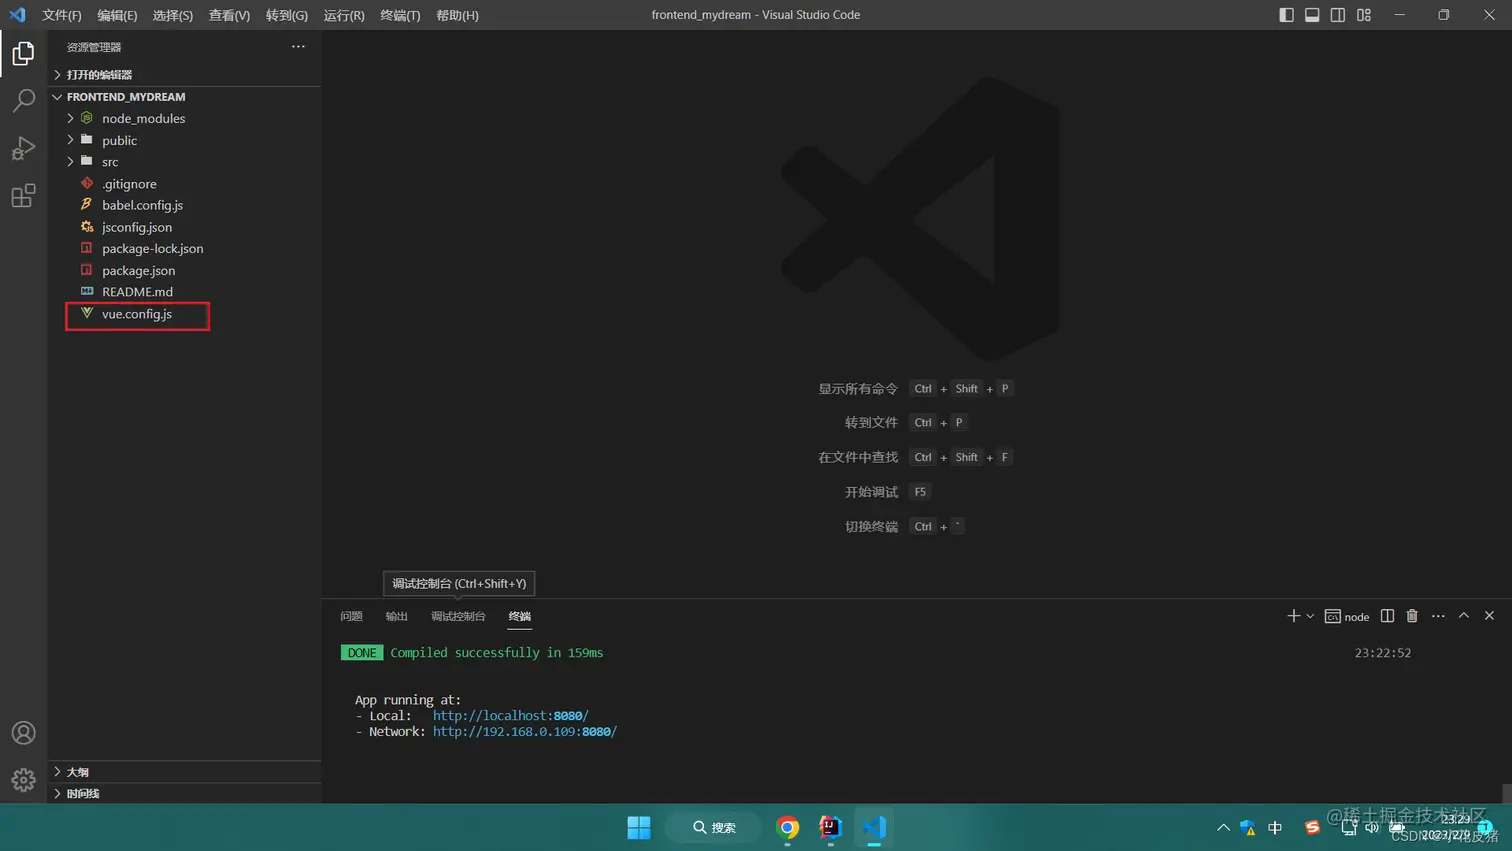The width and height of the screenshot is (1512, 851).
Task: Open the 帮助(H) menu
Action: [x=457, y=15]
